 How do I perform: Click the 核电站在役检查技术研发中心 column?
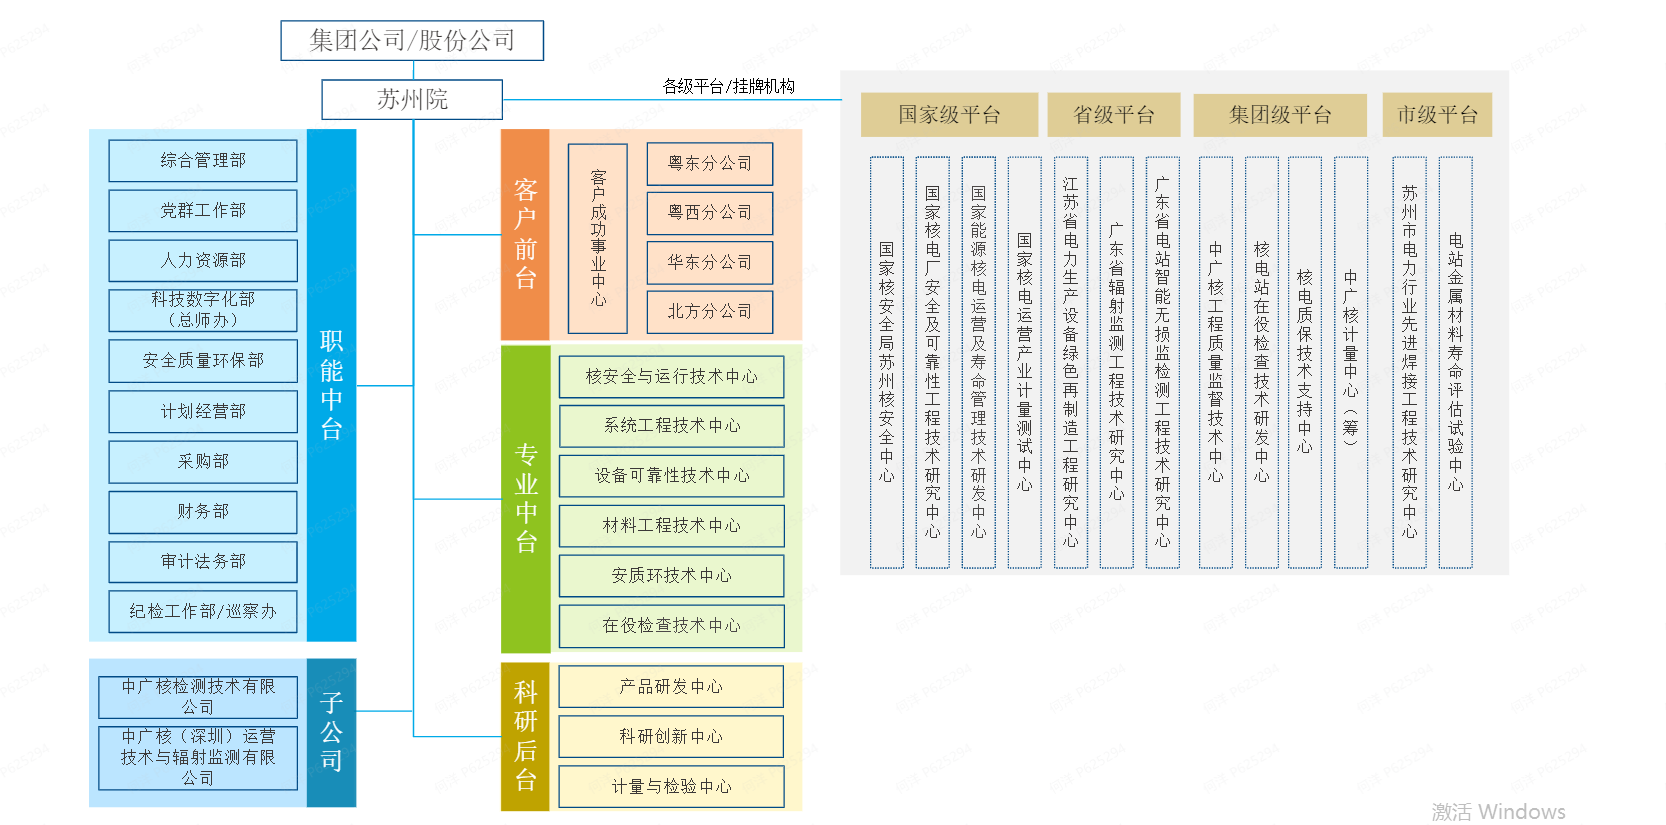(x=1262, y=363)
